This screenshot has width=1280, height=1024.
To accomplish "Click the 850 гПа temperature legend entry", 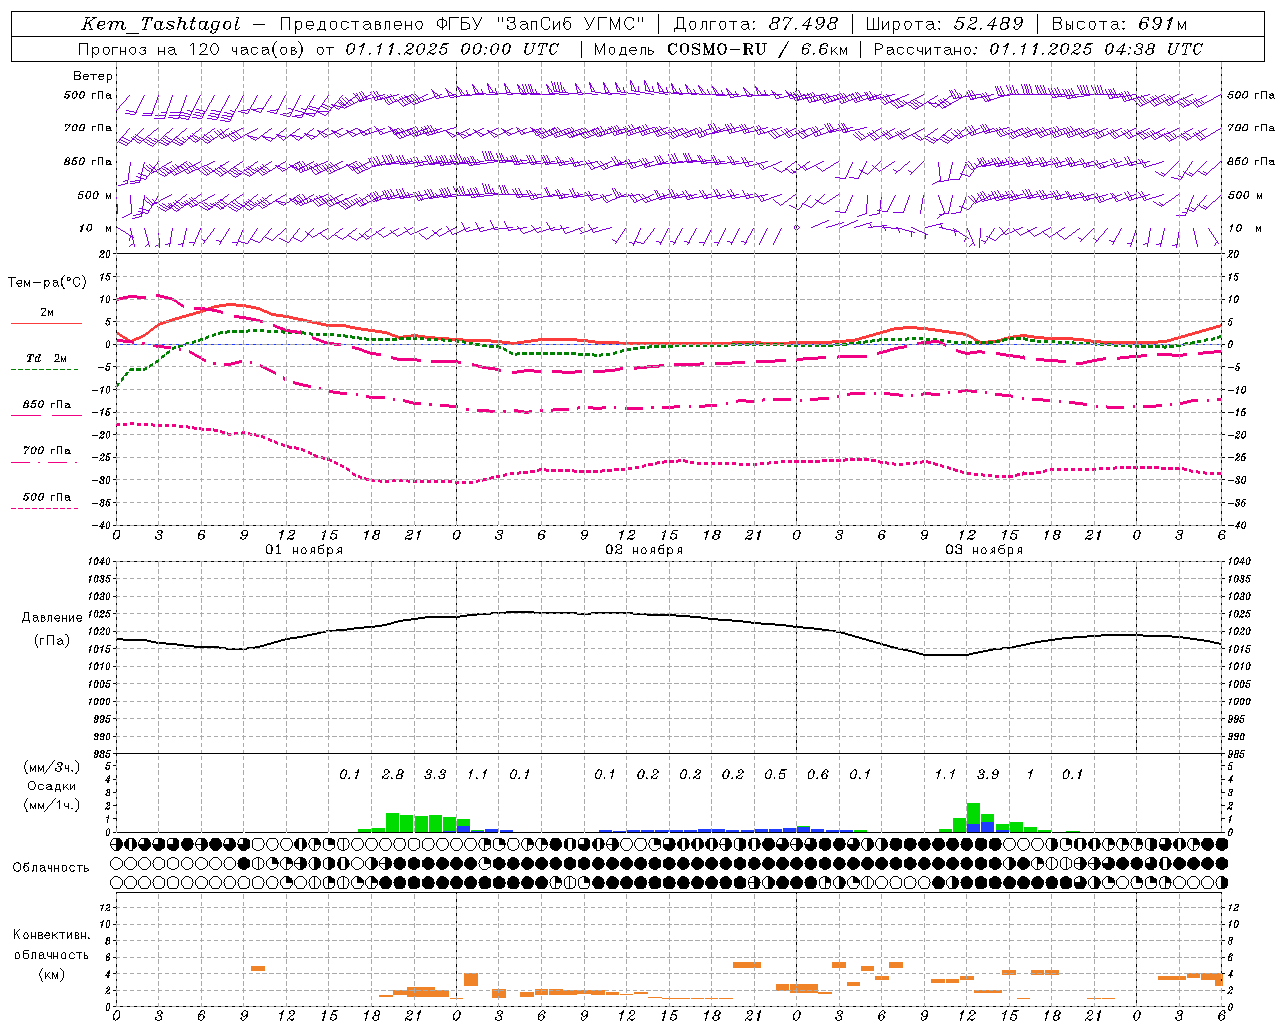I will (47, 404).
